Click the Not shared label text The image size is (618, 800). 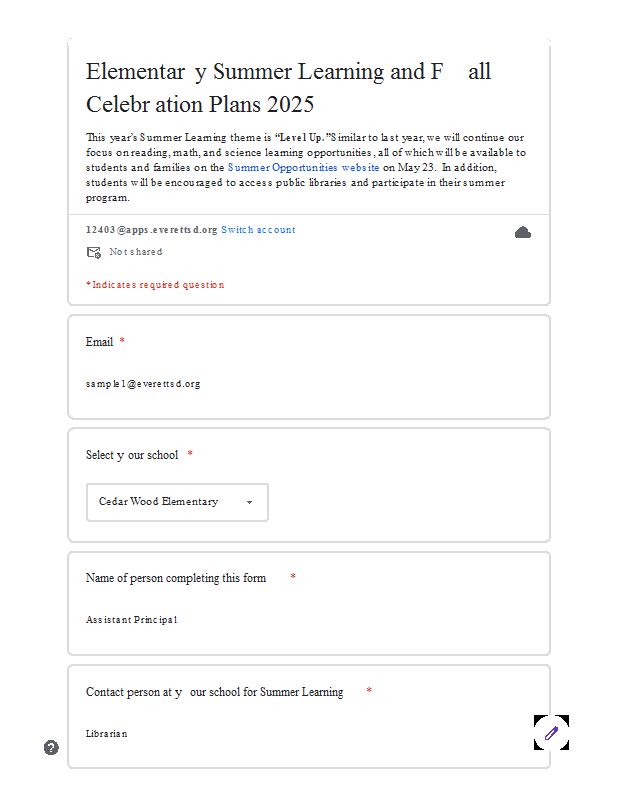tap(136, 252)
